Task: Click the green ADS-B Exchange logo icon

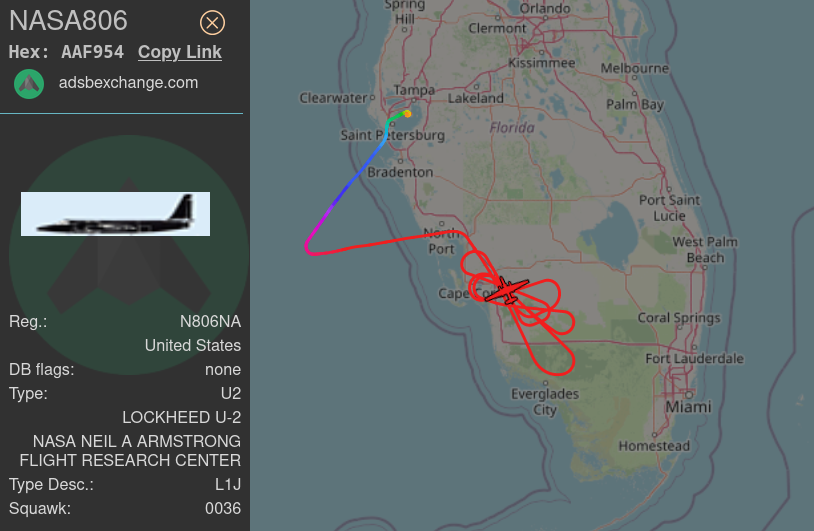Action: coord(29,84)
